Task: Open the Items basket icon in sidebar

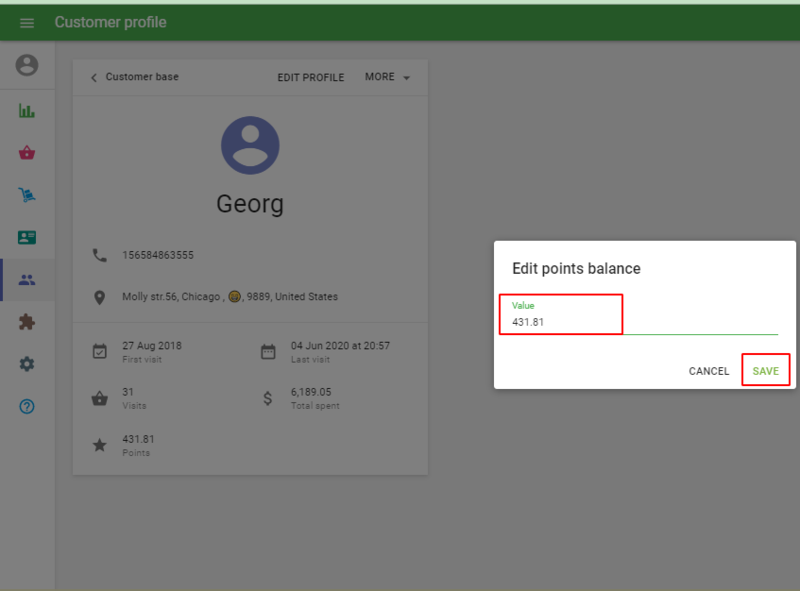Action: tap(27, 153)
